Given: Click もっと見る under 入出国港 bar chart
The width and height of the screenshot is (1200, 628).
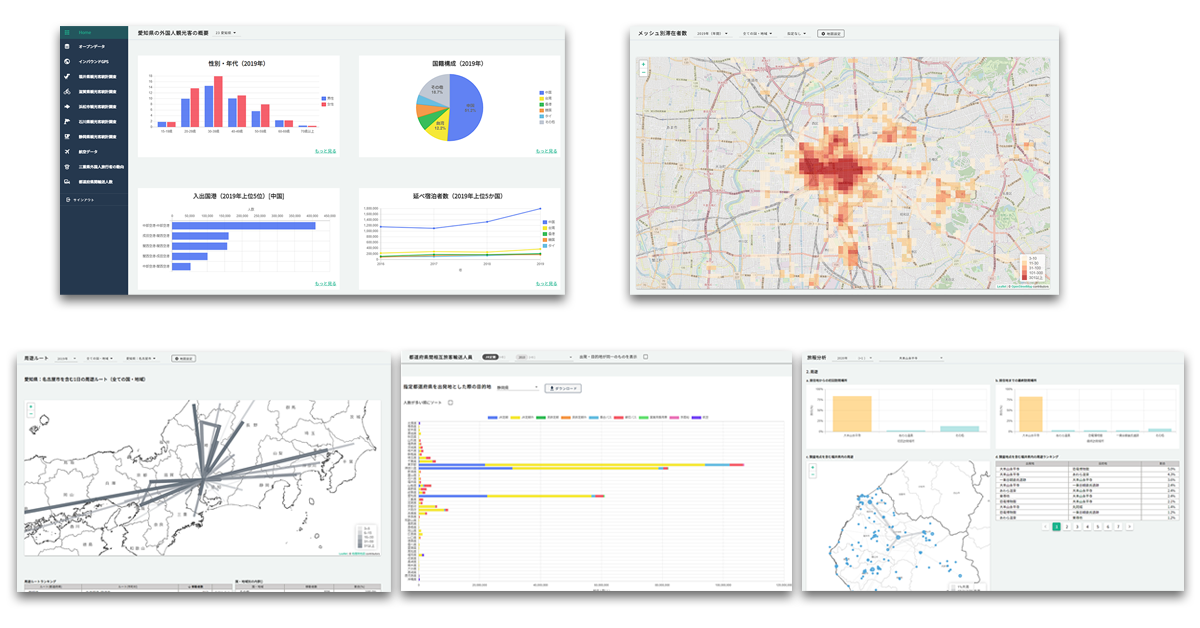Looking at the screenshot, I should tap(326, 284).
